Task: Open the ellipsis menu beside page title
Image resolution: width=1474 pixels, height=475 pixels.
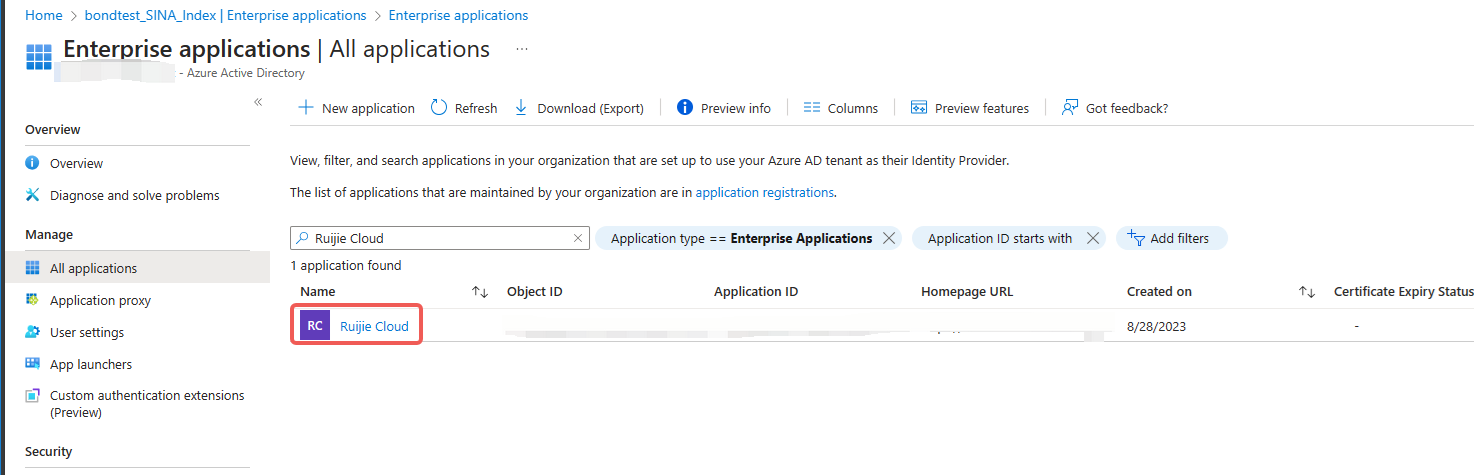Action: point(521,49)
